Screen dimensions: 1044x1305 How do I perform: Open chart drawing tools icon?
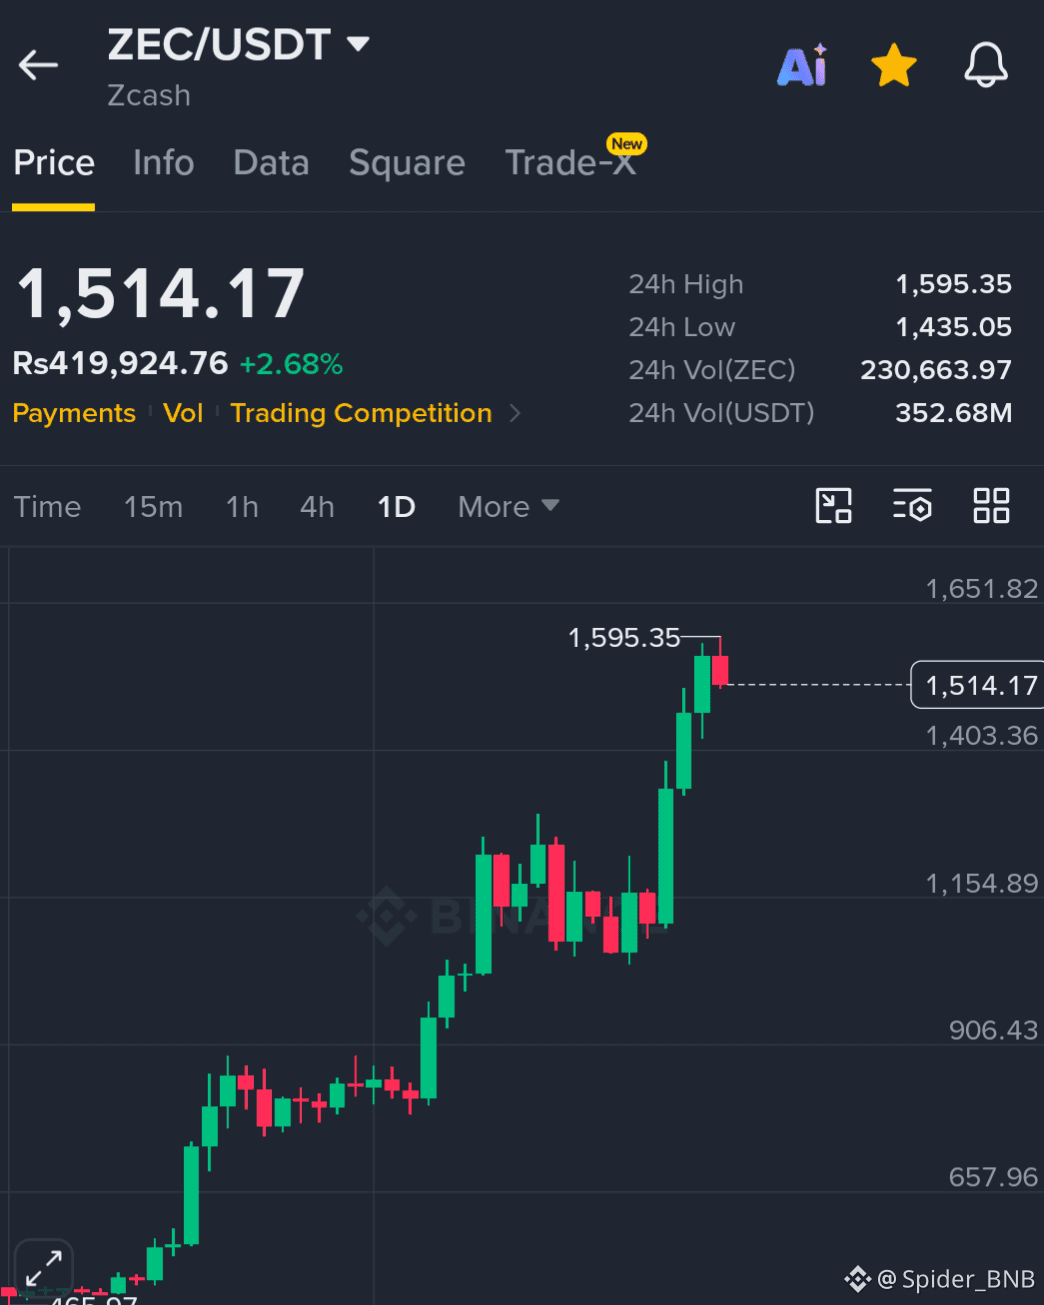(x=833, y=506)
